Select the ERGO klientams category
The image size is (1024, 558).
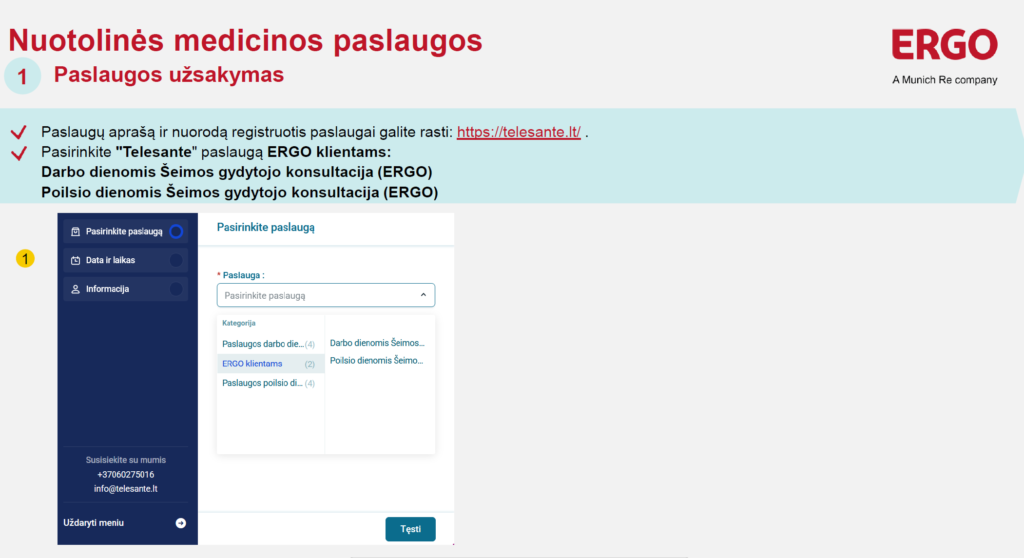253,364
